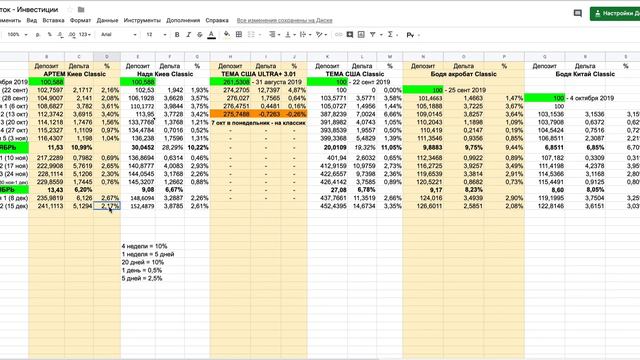Insert a chart from toolbar
640x360 pixels.
click(x=361, y=35)
